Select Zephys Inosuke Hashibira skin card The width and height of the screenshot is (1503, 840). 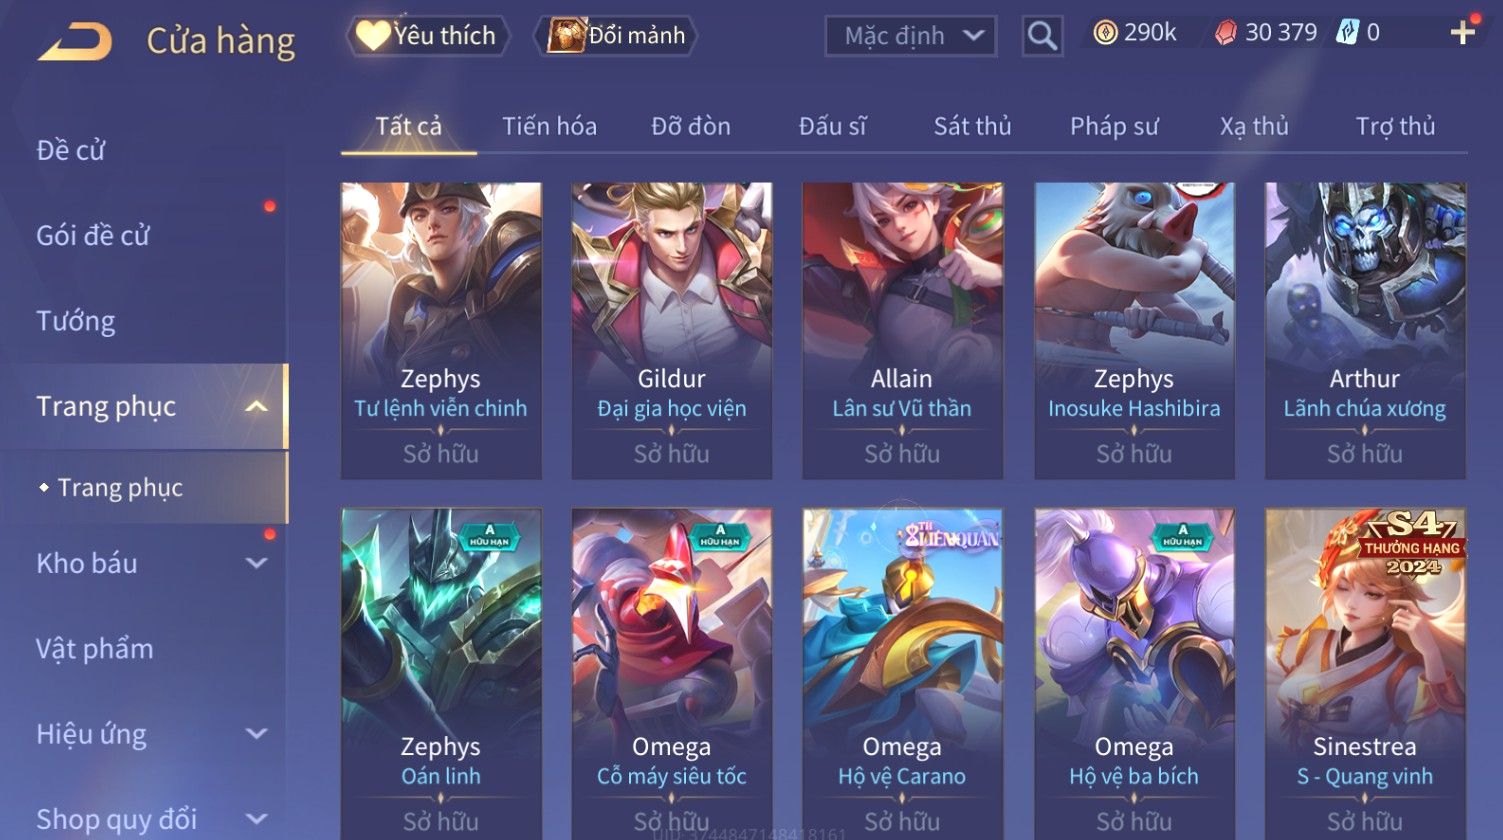1134,330
